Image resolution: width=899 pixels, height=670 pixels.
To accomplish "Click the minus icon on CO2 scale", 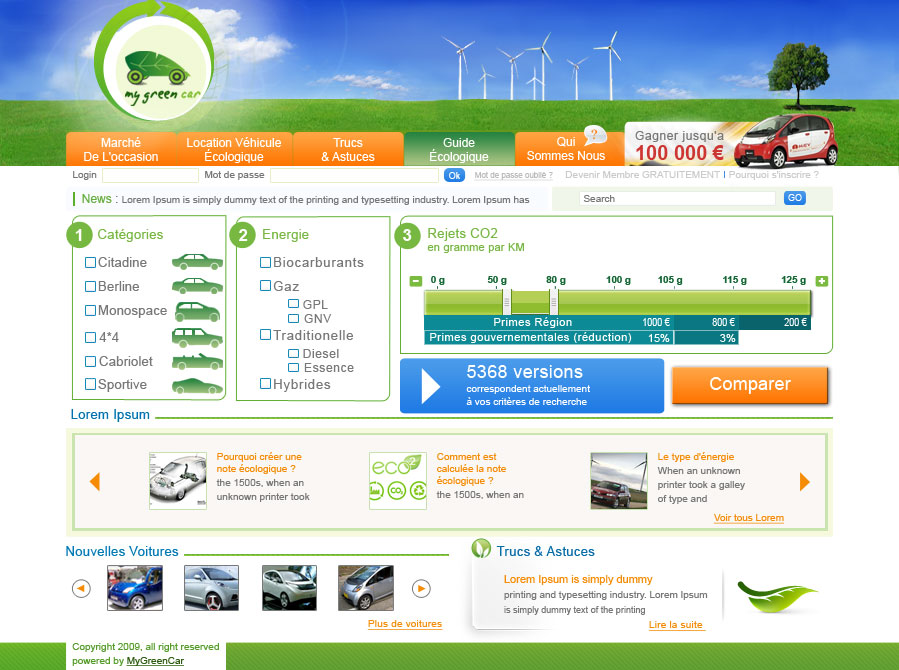I will pos(416,281).
